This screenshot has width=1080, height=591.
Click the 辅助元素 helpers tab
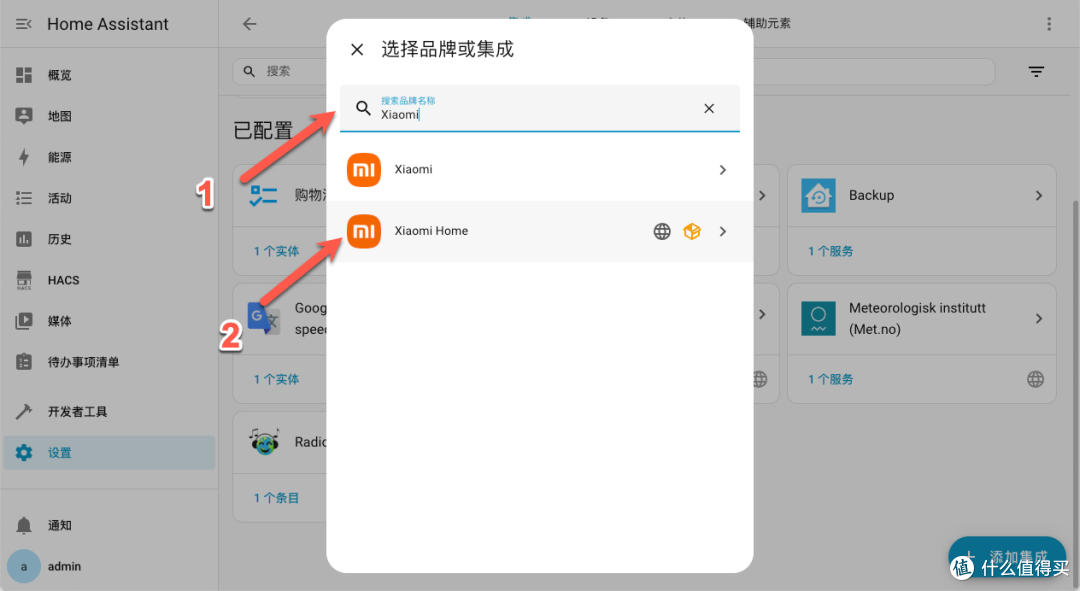[x=767, y=23]
